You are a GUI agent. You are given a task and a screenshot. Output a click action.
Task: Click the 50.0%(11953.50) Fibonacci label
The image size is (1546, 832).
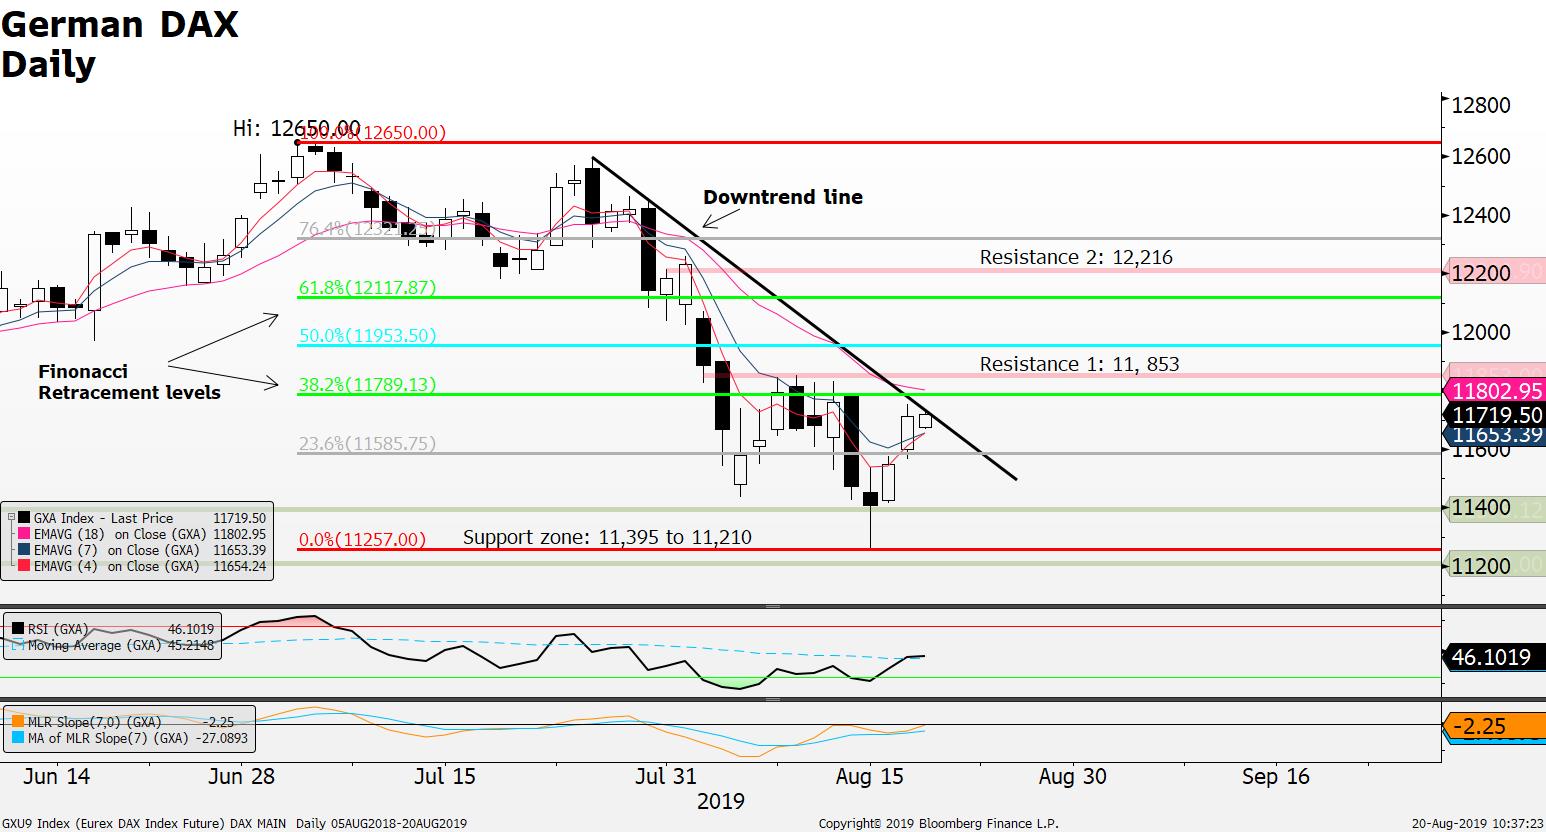[367, 336]
